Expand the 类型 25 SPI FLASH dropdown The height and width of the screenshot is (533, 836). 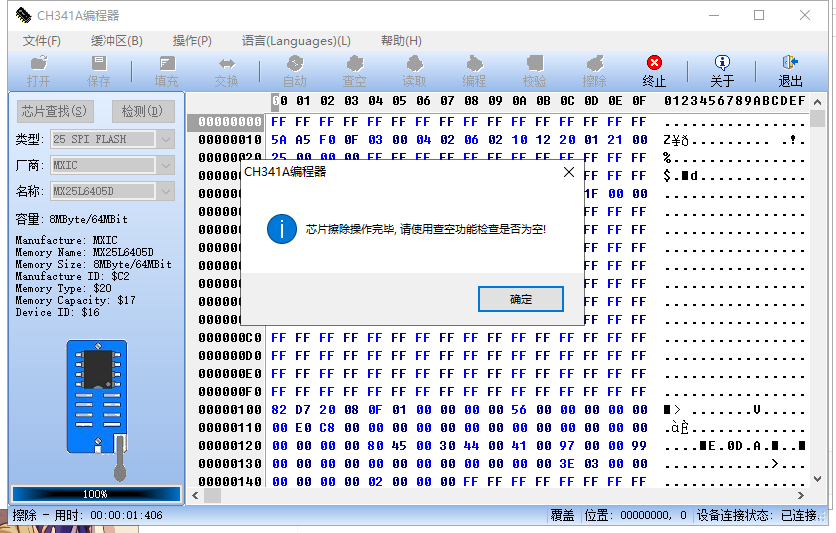coord(166,140)
